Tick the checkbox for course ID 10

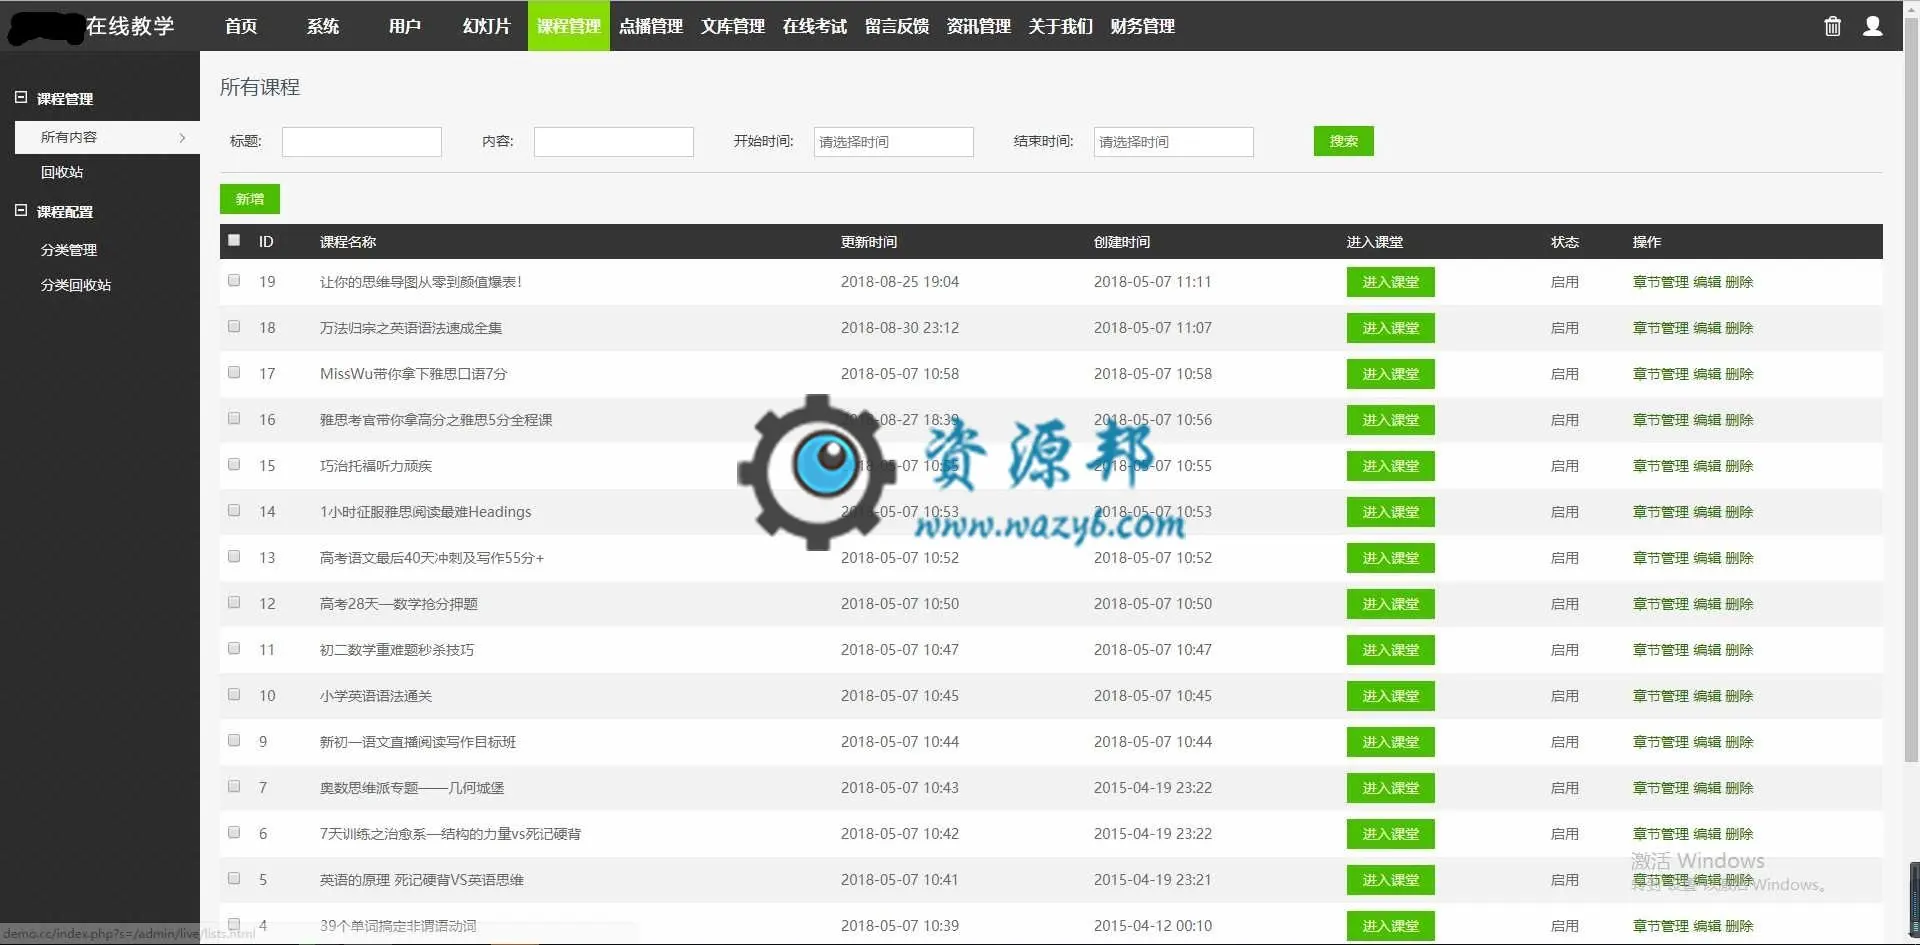pyautogui.click(x=234, y=695)
